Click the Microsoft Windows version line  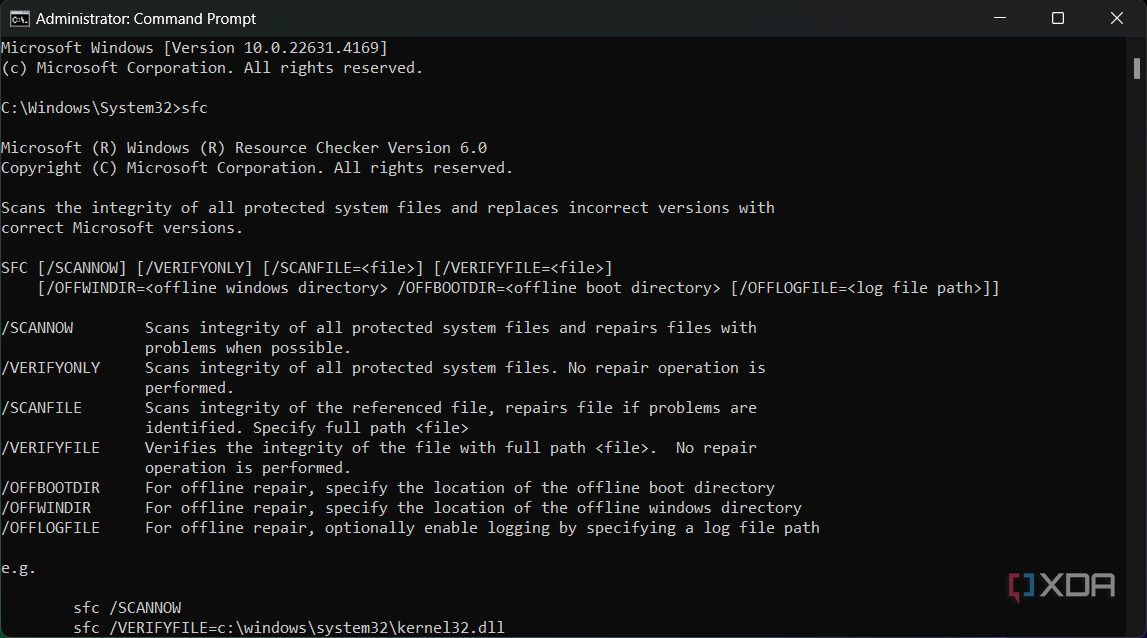194,48
